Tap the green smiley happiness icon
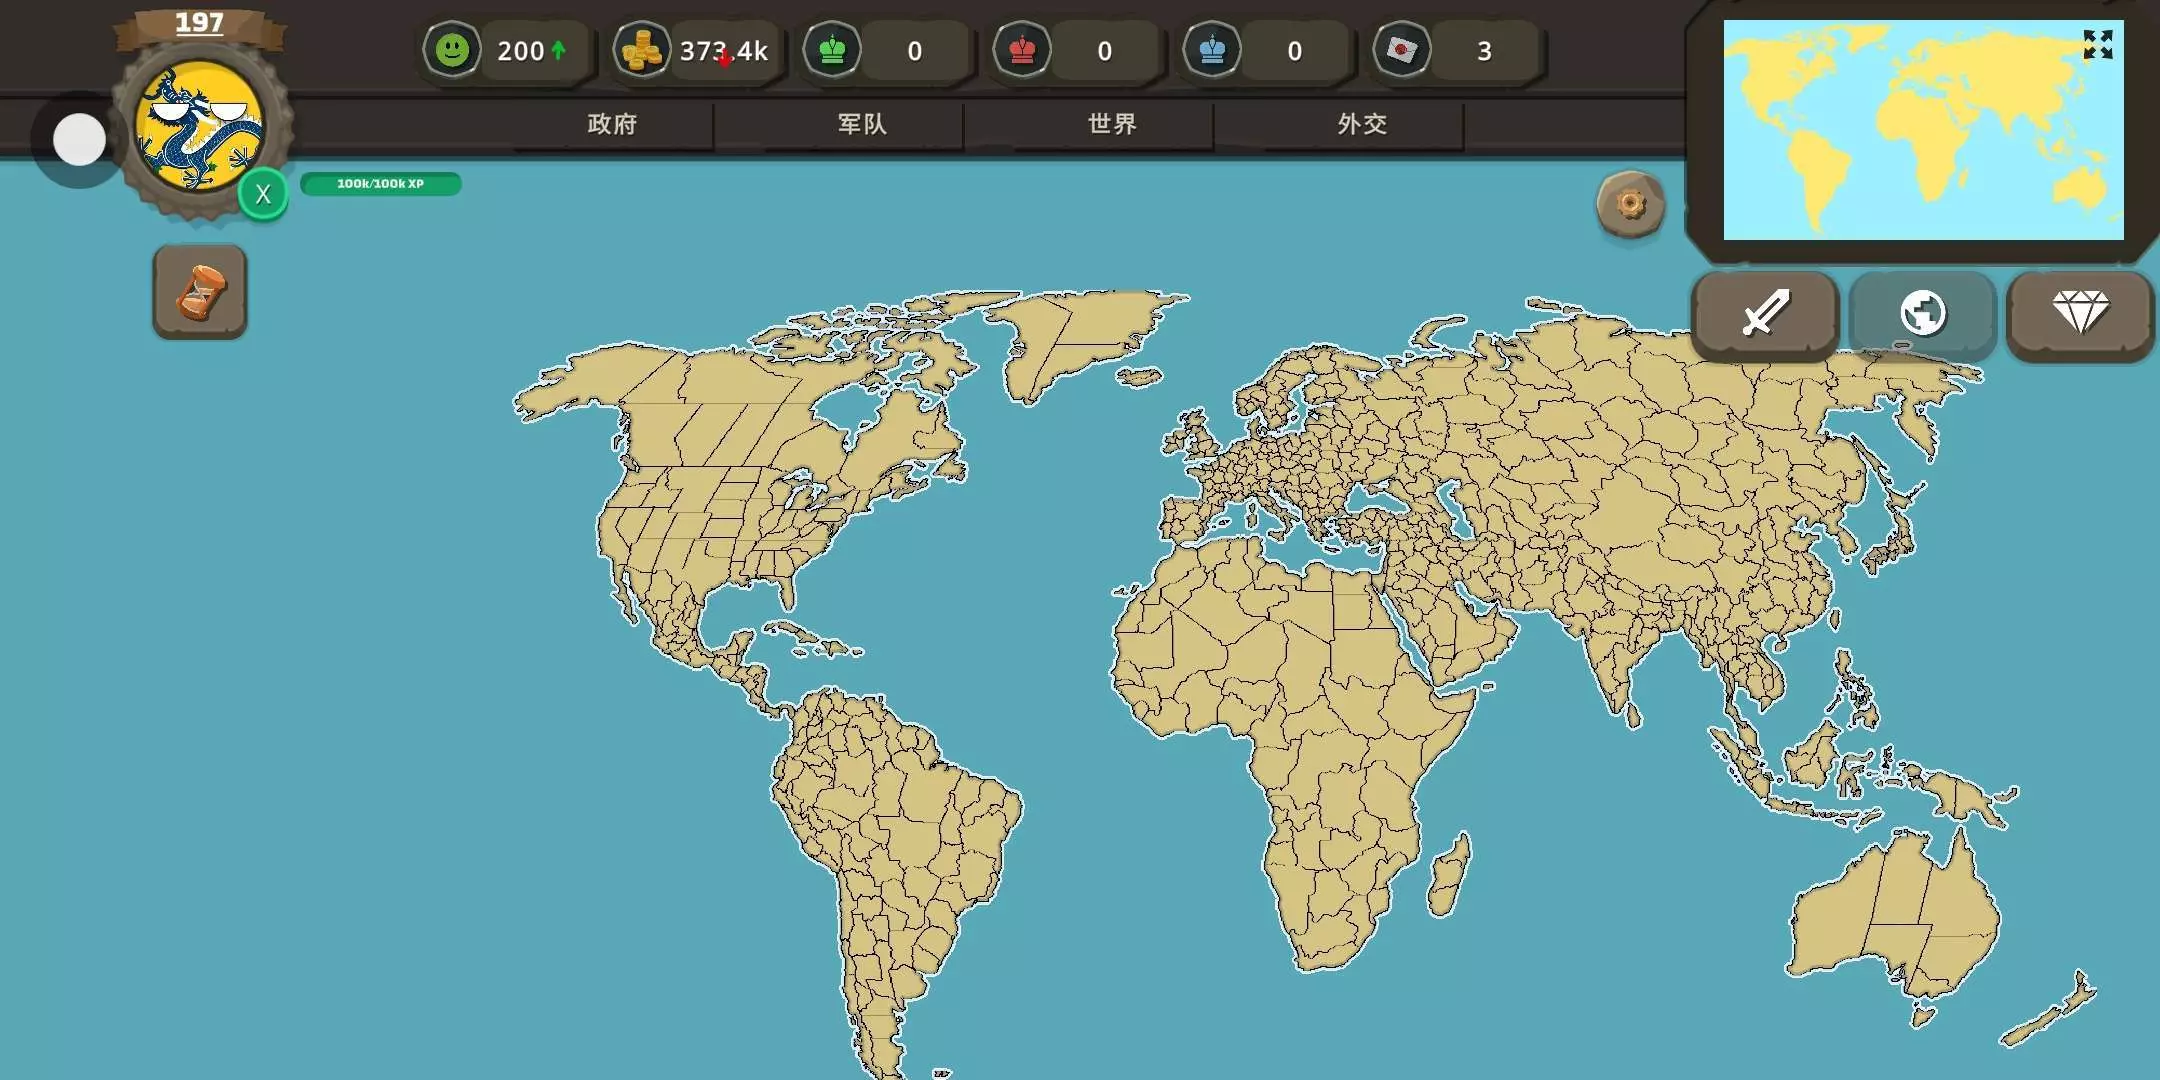This screenshot has height=1080, width=2160. tap(452, 50)
